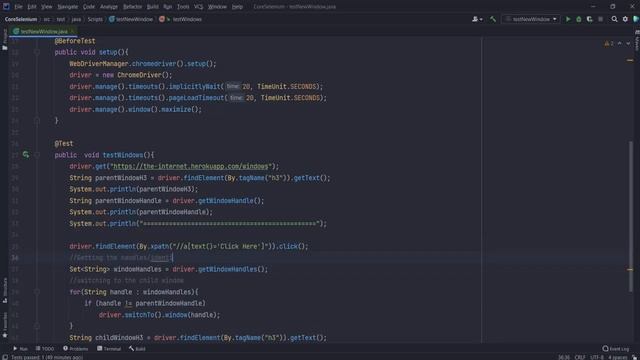Click the testNewWindow class breadcrumb
Image resolution: width=640 pixels, height=360 pixels.
pyautogui.click(x=131, y=19)
